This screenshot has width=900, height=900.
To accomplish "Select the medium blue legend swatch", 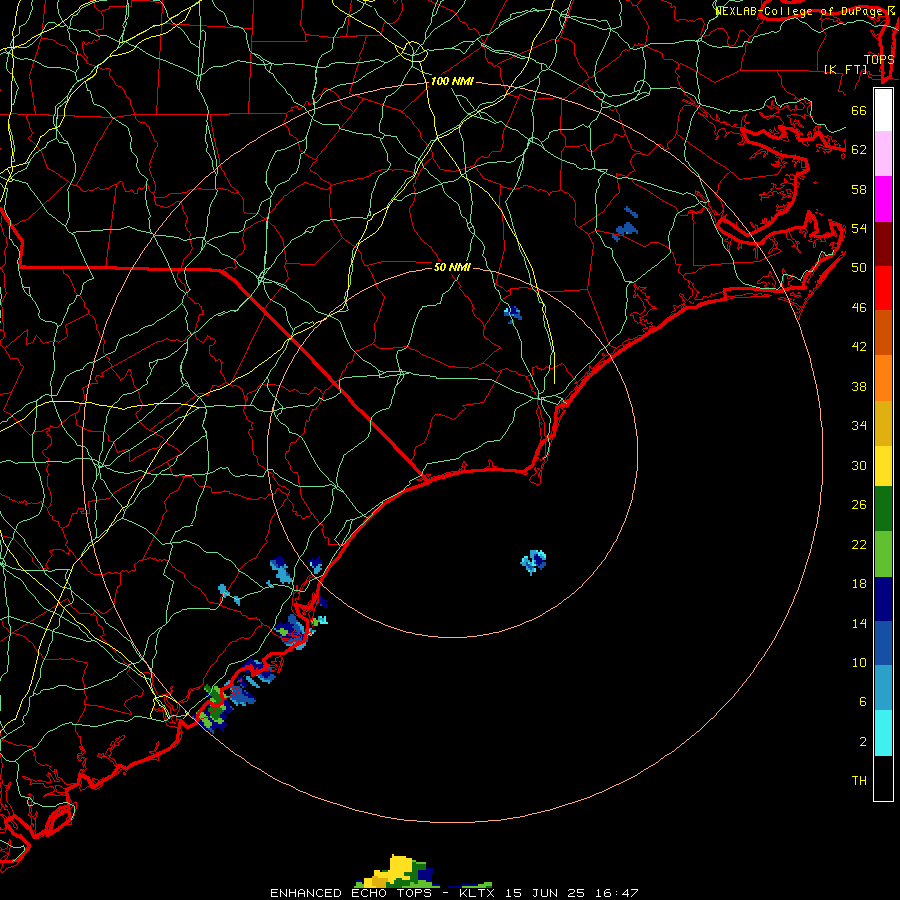I will click(x=883, y=643).
